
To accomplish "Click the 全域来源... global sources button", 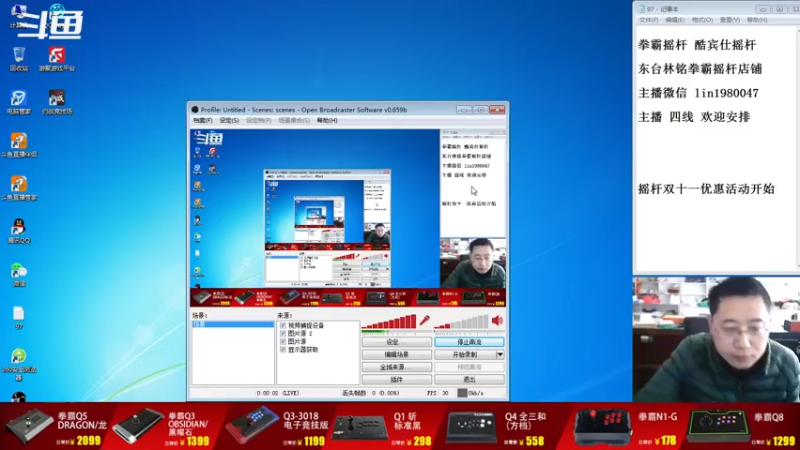I will point(396,367).
